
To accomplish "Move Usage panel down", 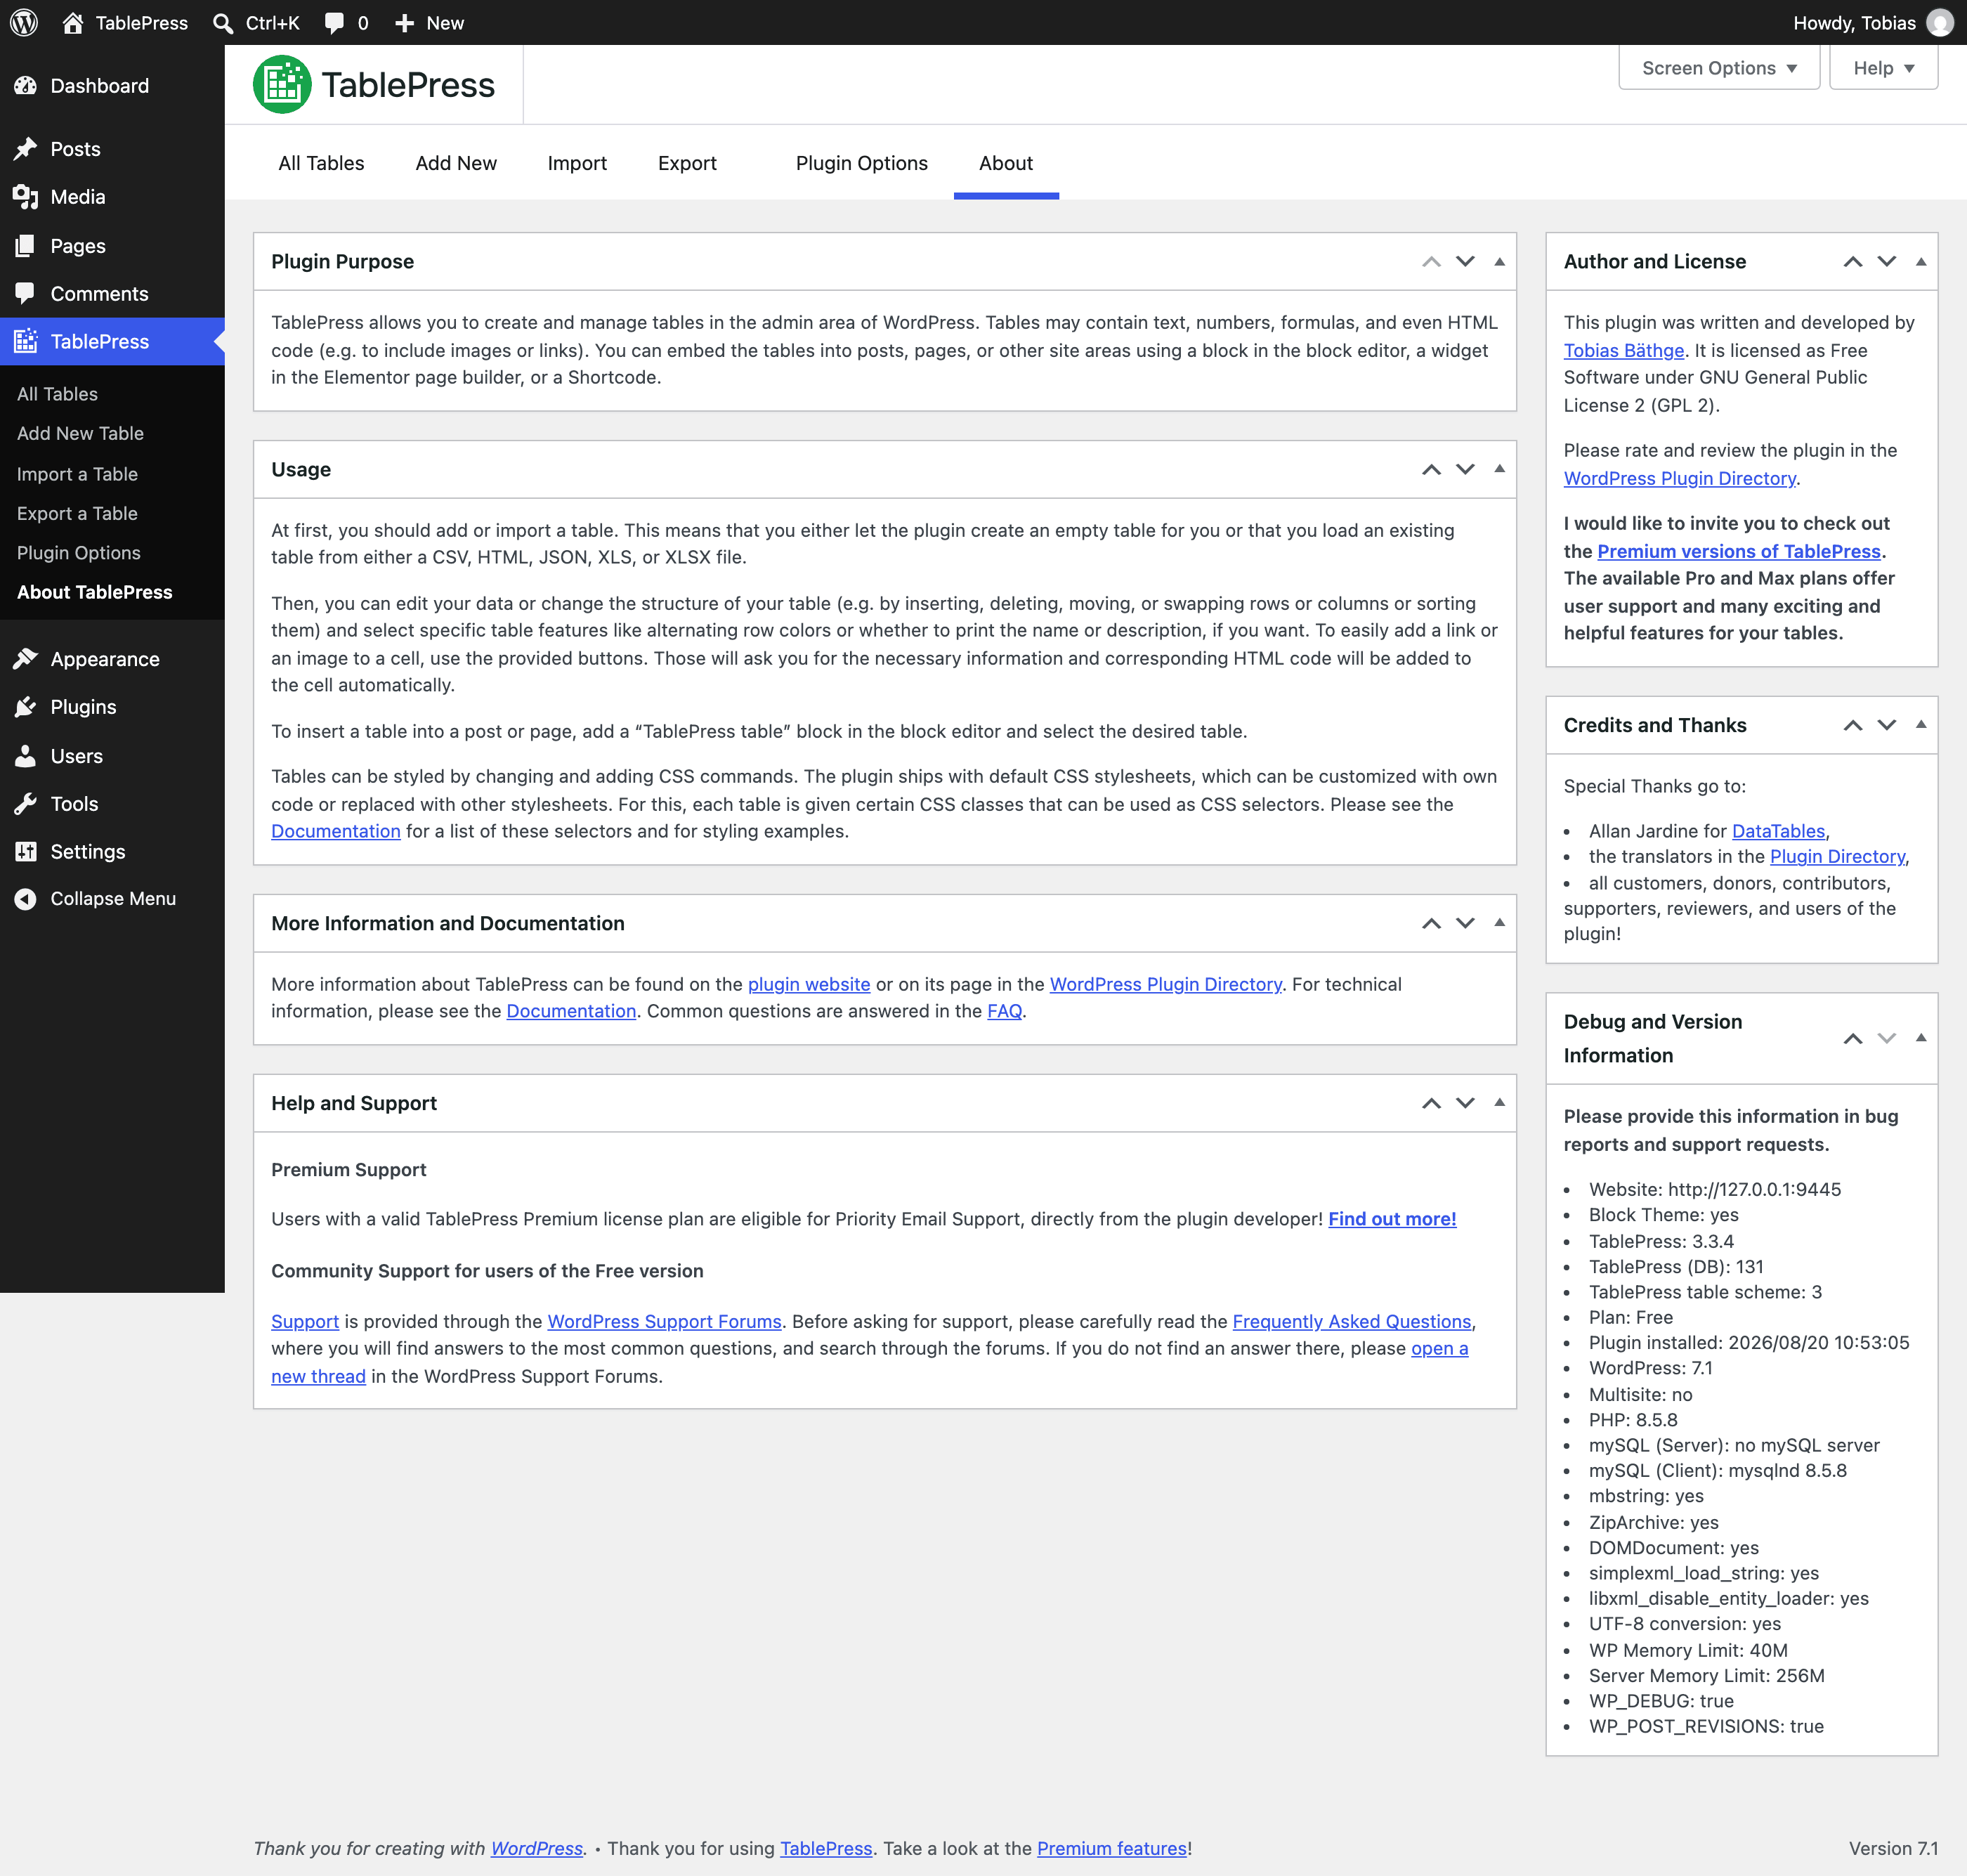I will (x=1465, y=470).
